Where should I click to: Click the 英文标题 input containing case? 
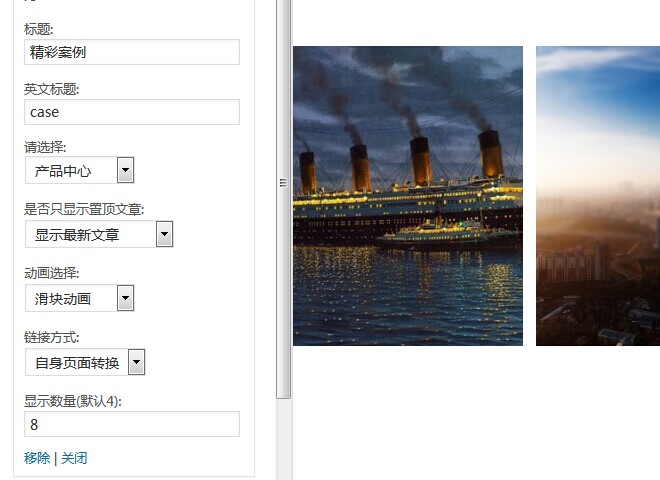(132, 112)
